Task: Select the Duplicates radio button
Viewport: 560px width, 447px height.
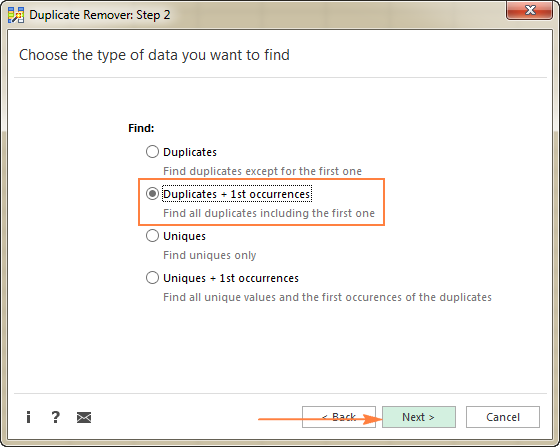Action: click(x=152, y=152)
